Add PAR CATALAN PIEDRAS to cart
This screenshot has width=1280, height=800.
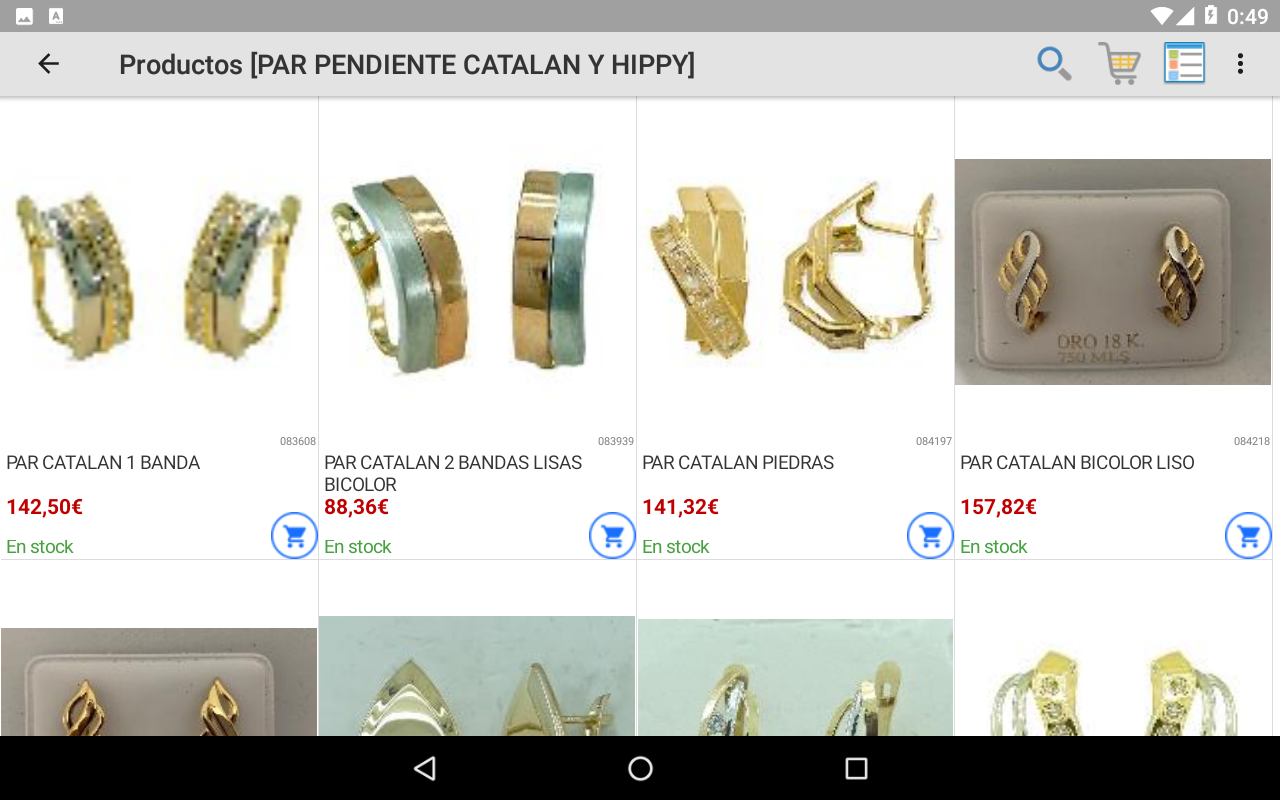tap(930, 536)
